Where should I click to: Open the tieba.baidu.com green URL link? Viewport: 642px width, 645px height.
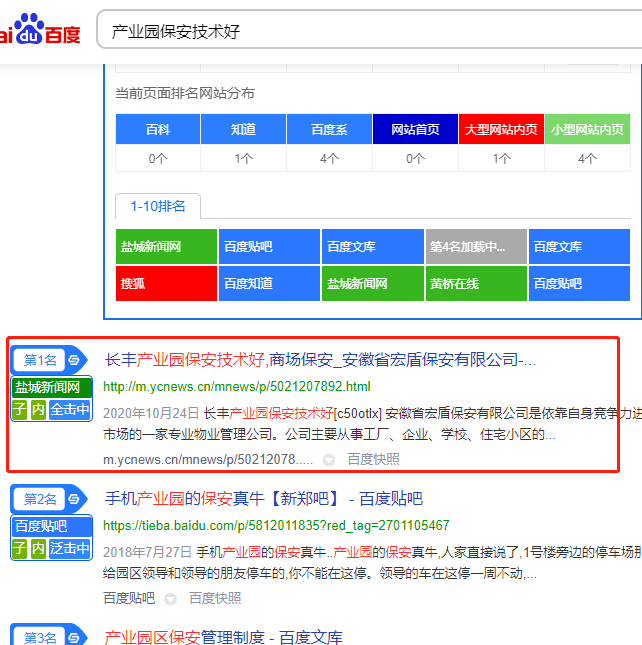276,525
